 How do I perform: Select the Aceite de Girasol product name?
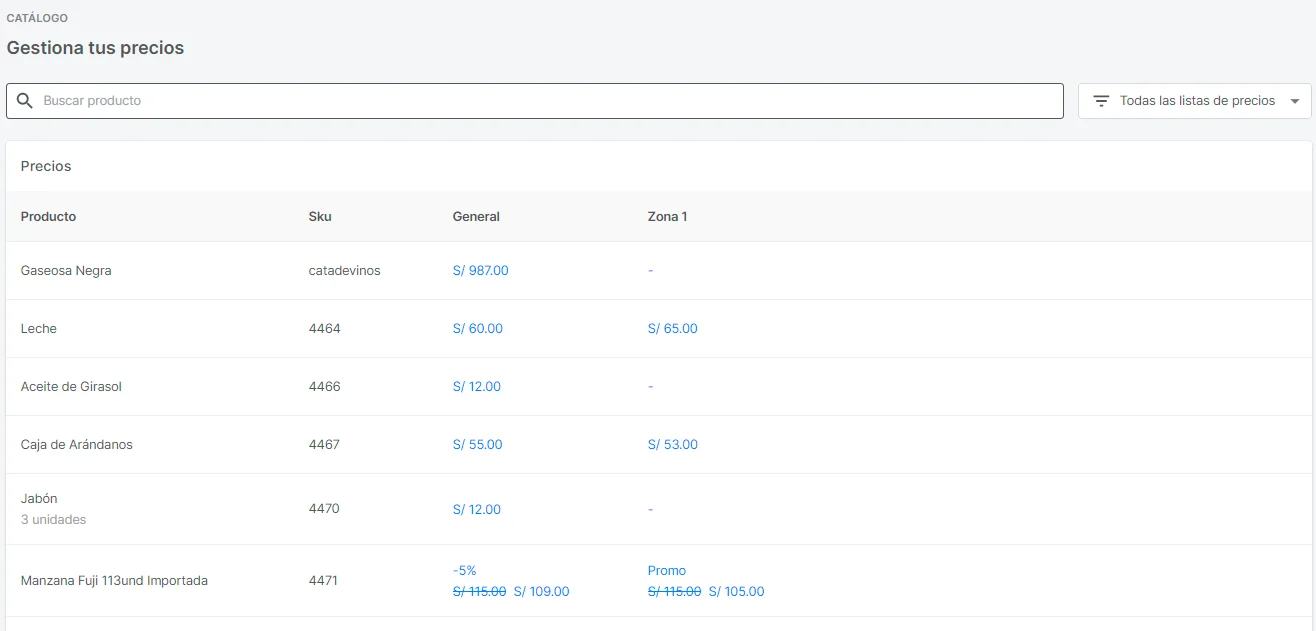pos(71,386)
